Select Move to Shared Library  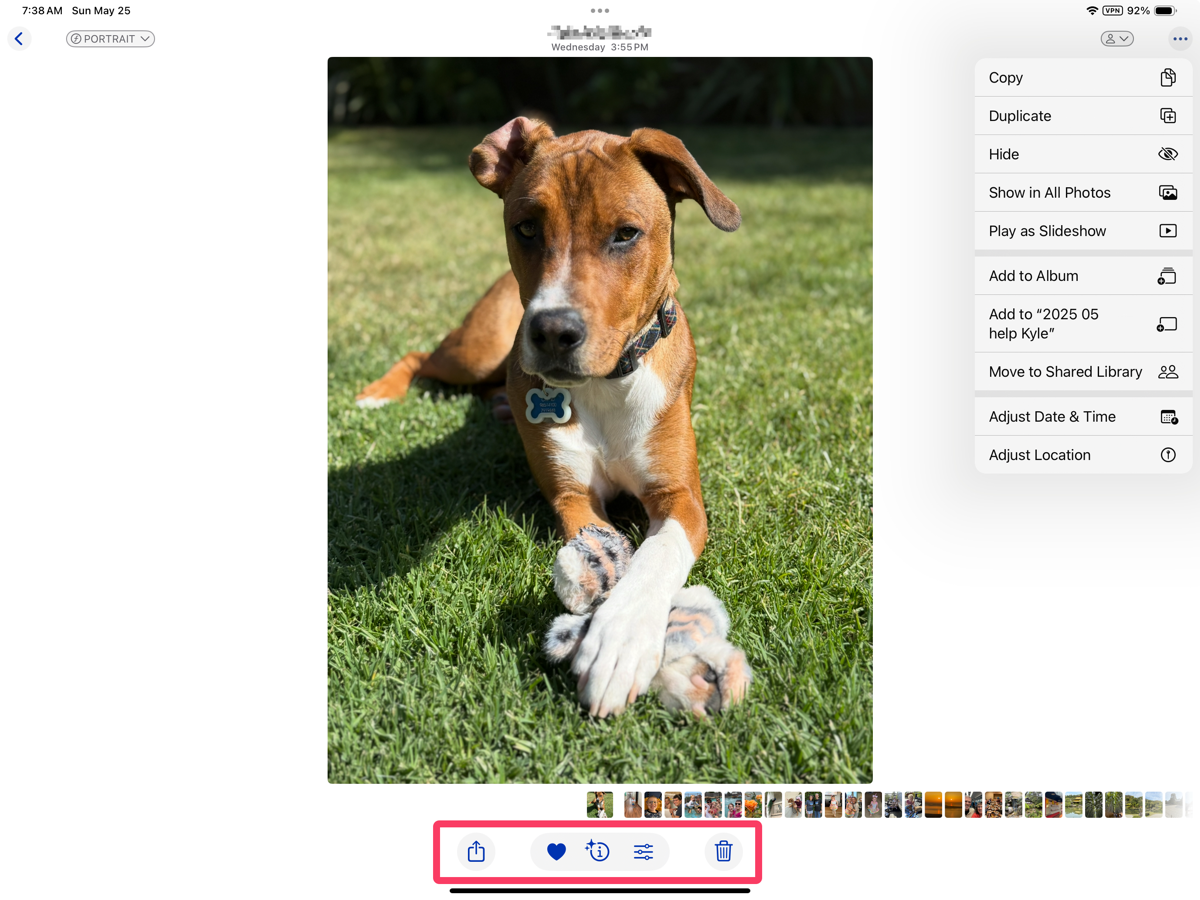(x=1082, y=372)
